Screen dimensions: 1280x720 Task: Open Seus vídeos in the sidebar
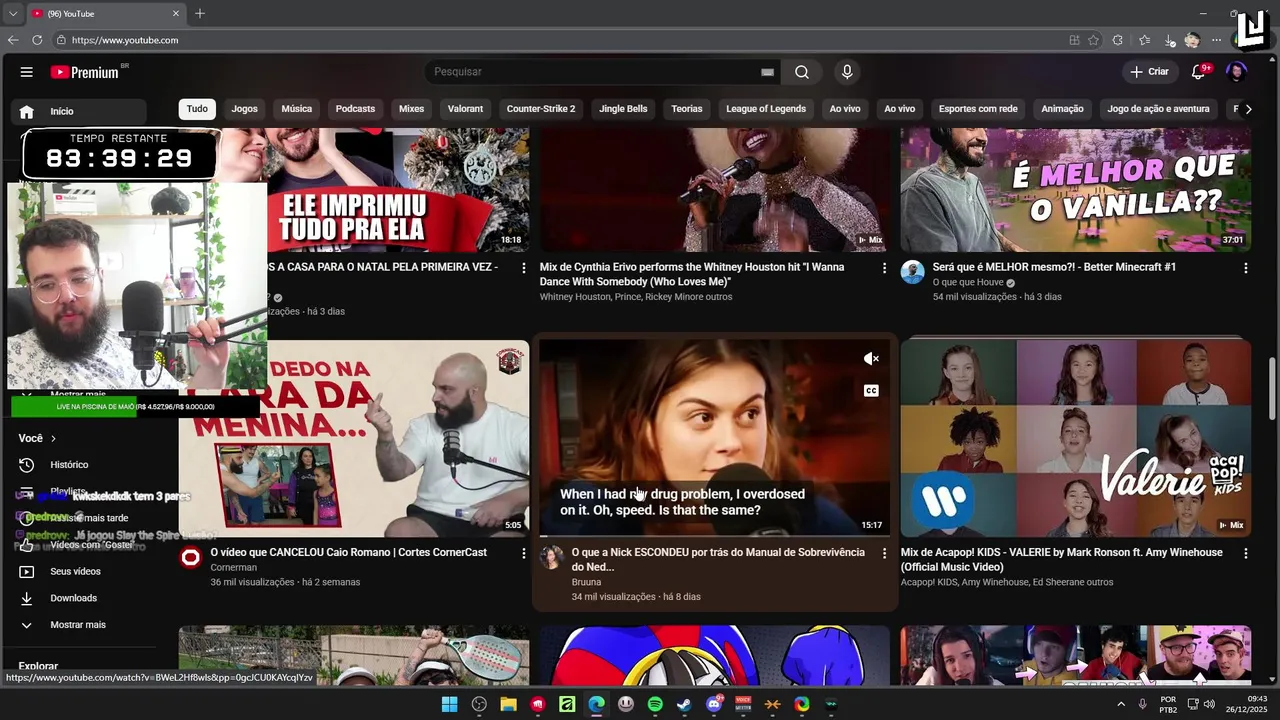pos(75,571)
